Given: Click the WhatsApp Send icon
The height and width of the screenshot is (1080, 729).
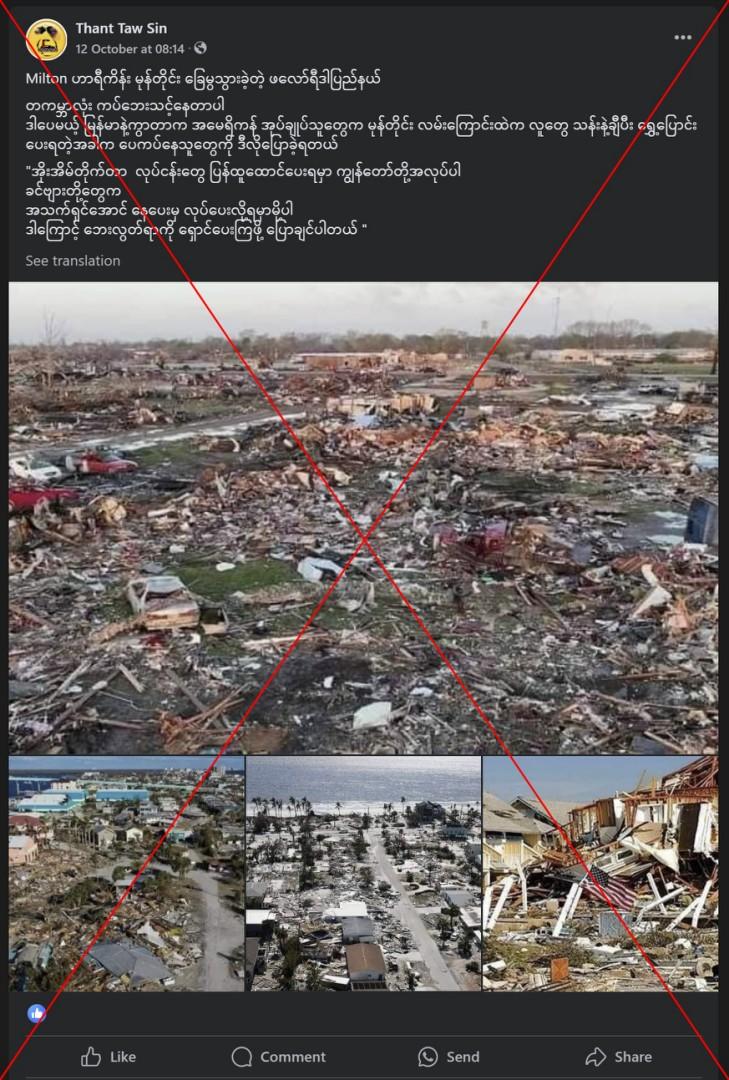Looking at the screenshot, I should pyautogui.click(x=428, y=1057).
